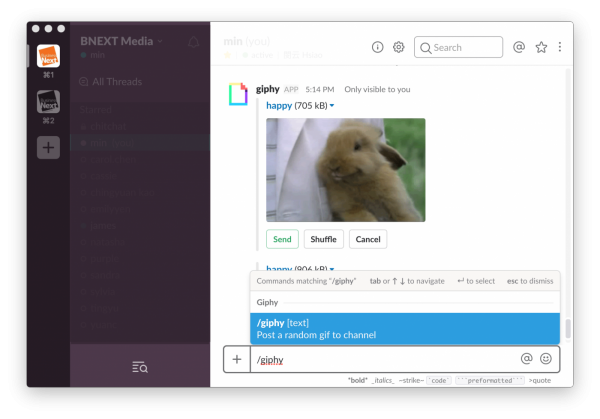Toggle the star next to conversation title
The width and height of the screenshot is (600, 419).
[x=227, y=55]
